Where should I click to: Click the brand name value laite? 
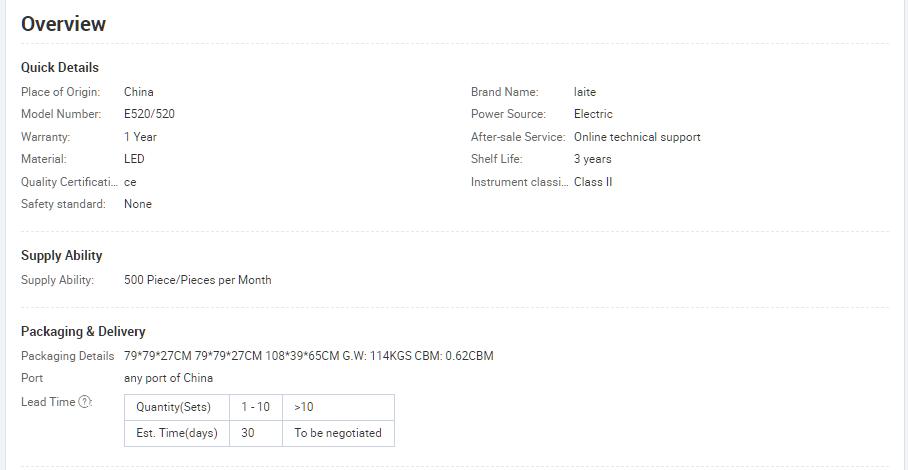585,92
